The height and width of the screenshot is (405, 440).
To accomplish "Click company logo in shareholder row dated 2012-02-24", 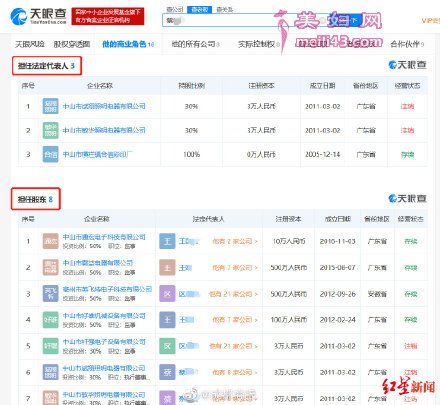I will point(51,320).
